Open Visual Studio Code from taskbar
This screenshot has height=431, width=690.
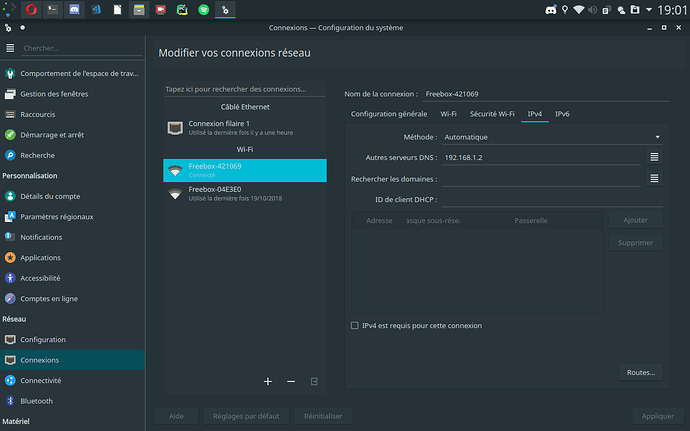point(96,9)
